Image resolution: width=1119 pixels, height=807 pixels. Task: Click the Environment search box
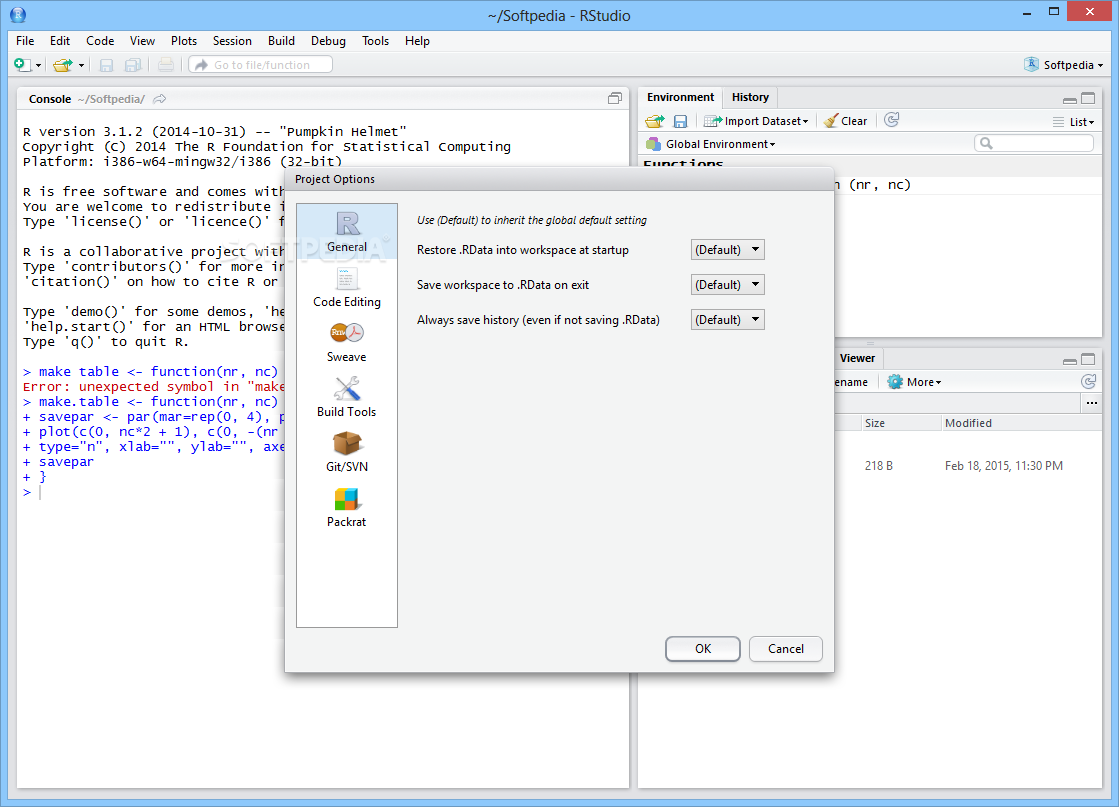(x=1034, y=143)
